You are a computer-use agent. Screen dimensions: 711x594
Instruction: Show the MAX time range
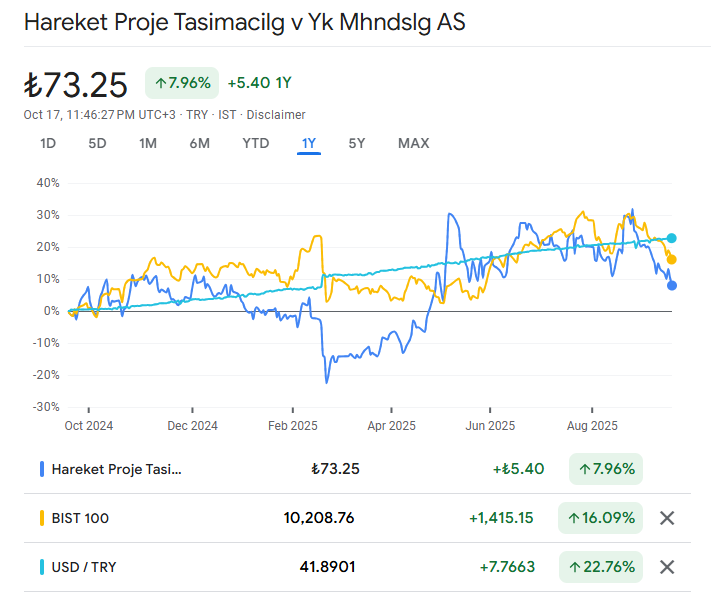[x=413, y=143]
